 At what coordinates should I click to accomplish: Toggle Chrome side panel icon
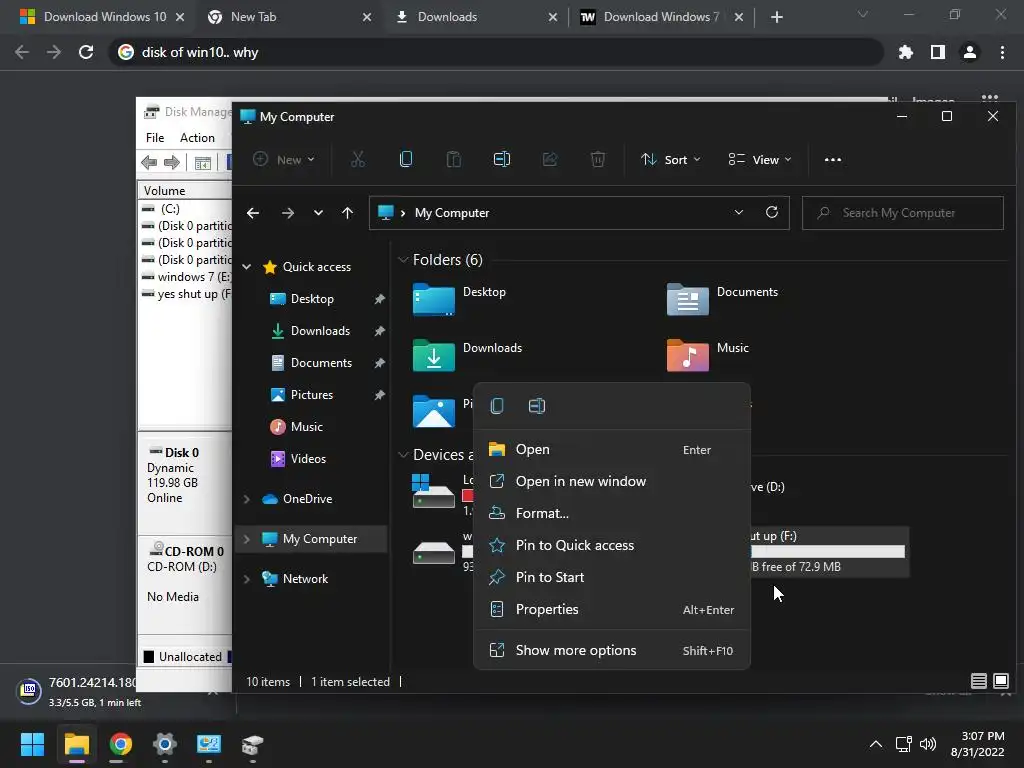click(938, 52)
